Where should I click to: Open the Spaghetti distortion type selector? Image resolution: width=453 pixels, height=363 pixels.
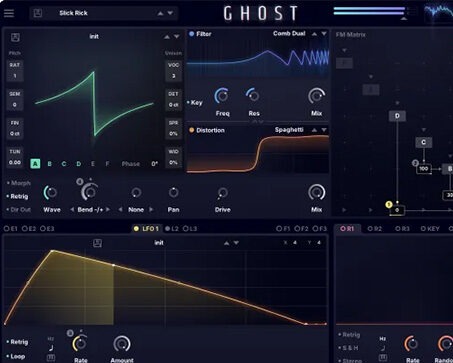(x=289, y=130)
